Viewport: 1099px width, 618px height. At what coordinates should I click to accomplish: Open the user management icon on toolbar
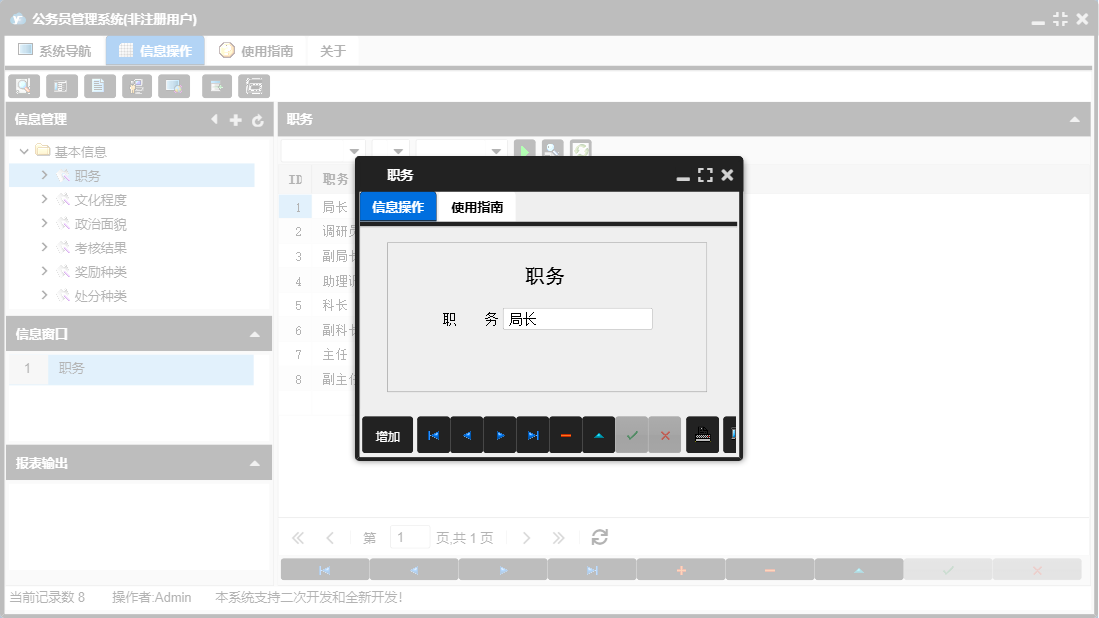[x=137, y=86]
